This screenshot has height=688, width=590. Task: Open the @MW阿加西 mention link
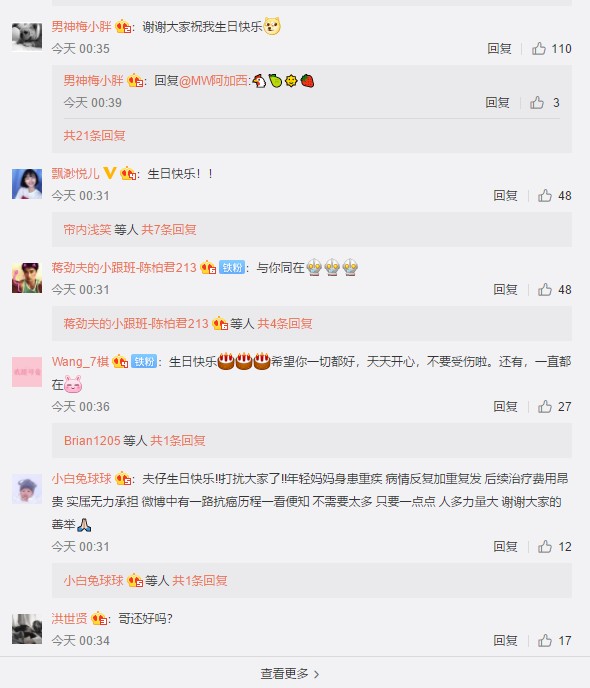[x=214, y=81]
